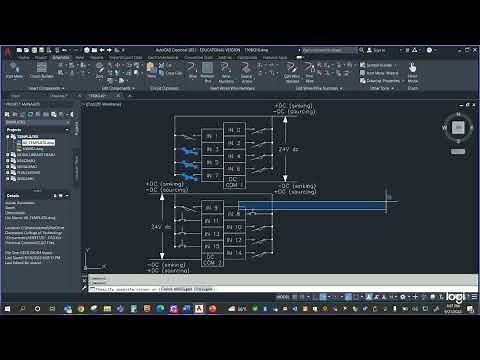480x360 pixels.
Task: Open the Panel ribbon tab
Action: tap(80, 58)
